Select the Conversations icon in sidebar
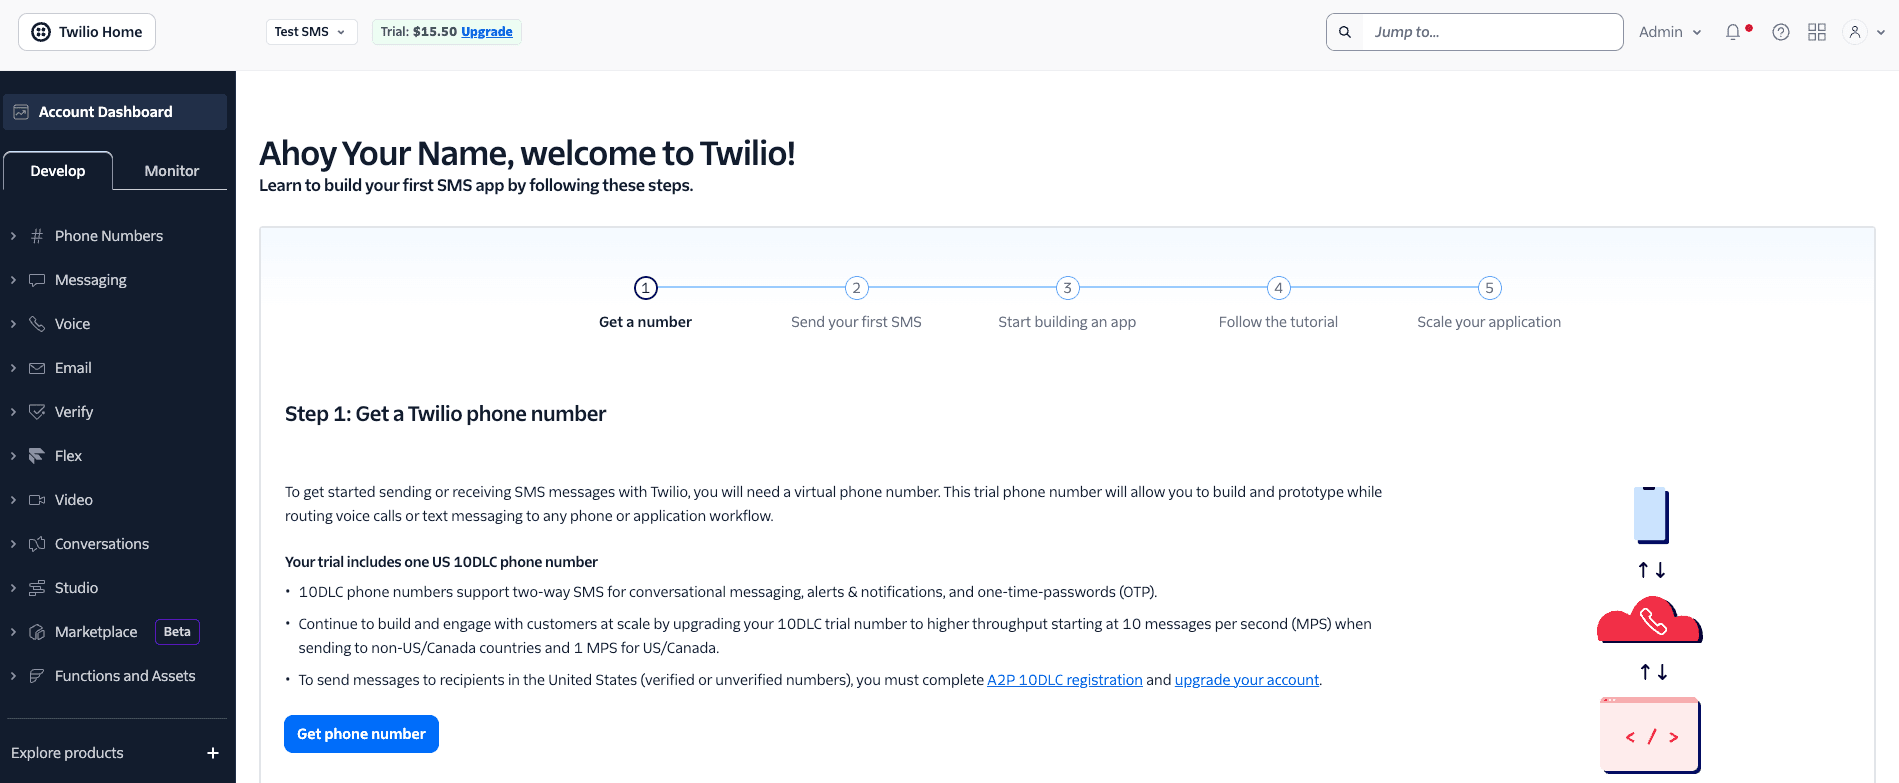The height and width of the screenshot is (783, 1899). coord(36,543)
